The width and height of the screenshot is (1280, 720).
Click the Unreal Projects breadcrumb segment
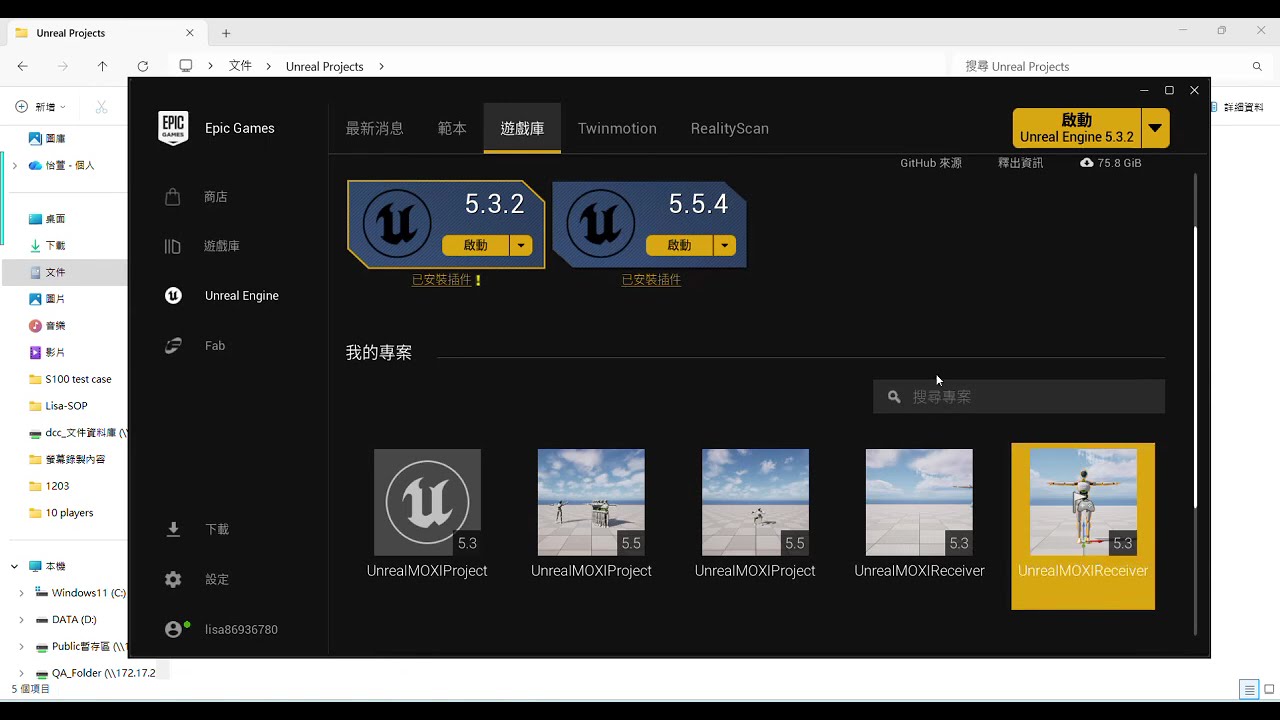pyautogui.click(x=324, y=67)
